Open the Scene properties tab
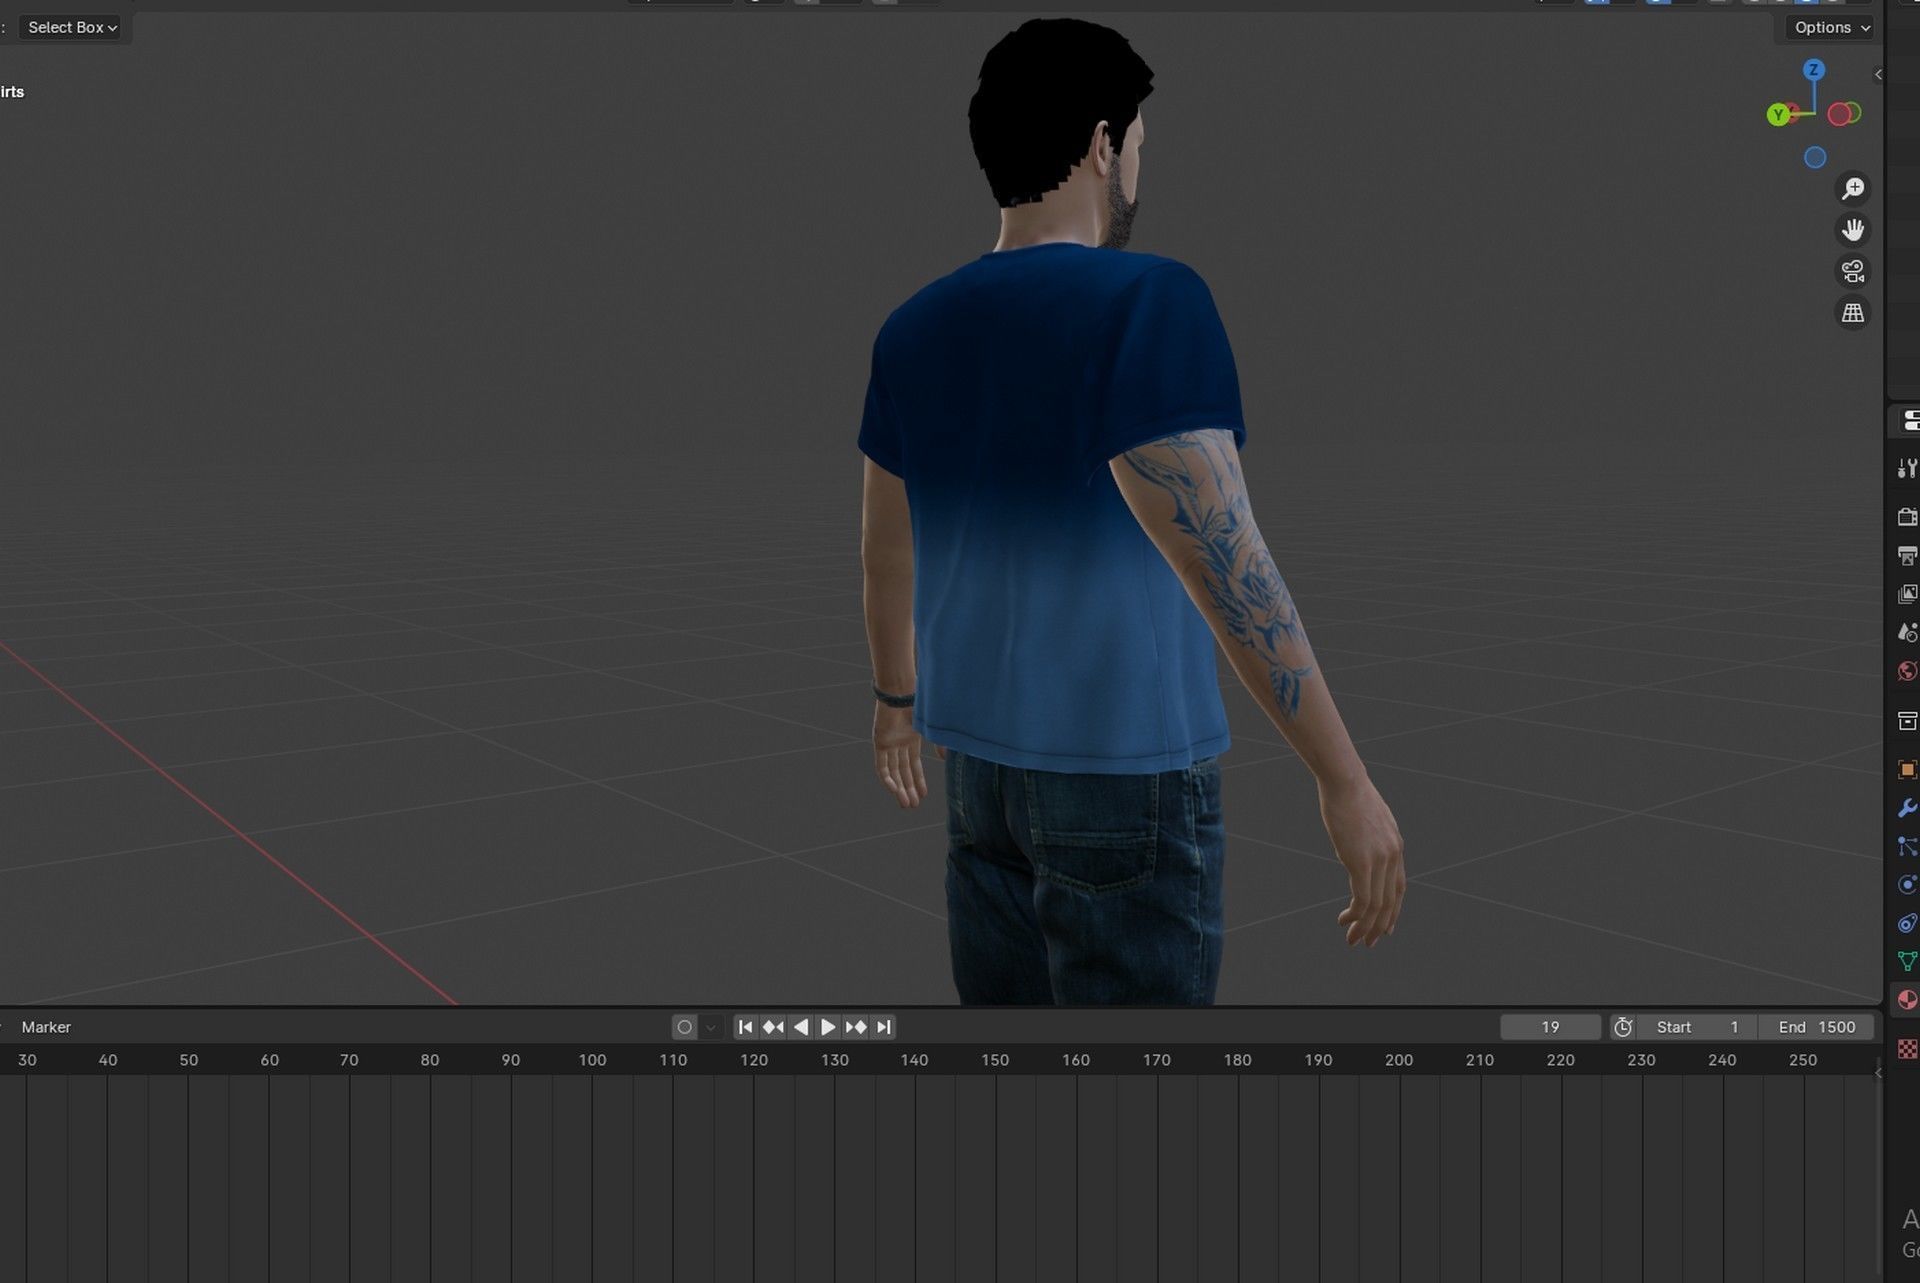 (1907, 632)
